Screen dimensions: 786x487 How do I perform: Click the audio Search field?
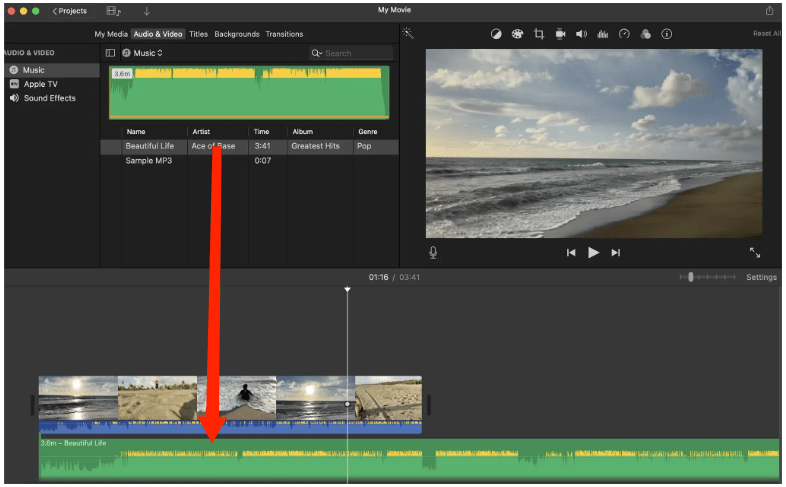click(351, 53)
